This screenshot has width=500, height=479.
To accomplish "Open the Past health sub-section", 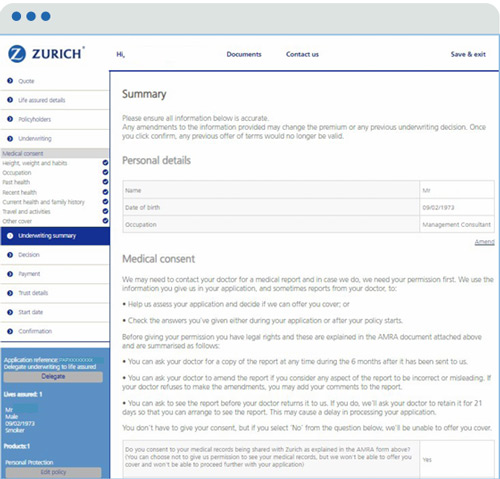I will tap(16, 182).
